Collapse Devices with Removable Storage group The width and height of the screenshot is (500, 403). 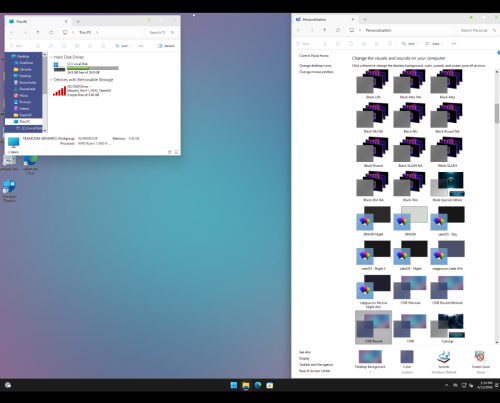[x=51, y=80]
